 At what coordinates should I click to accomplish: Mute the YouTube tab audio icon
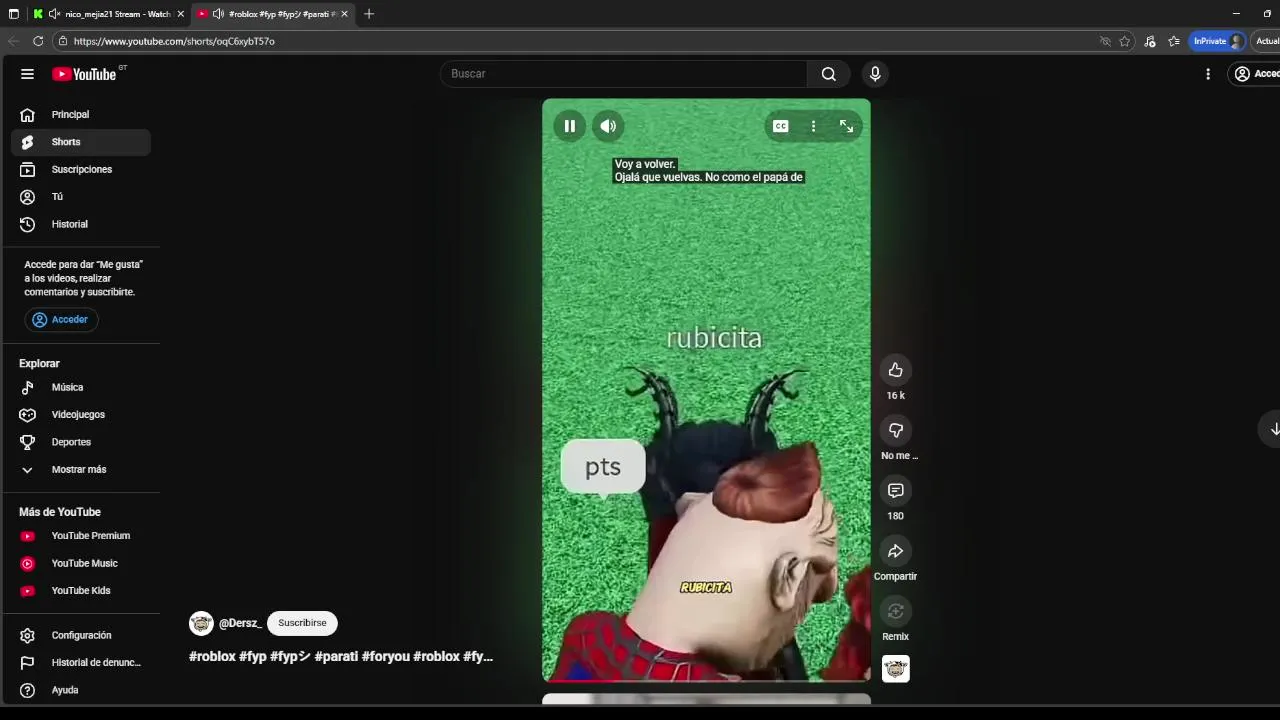(x=218, y=14)
